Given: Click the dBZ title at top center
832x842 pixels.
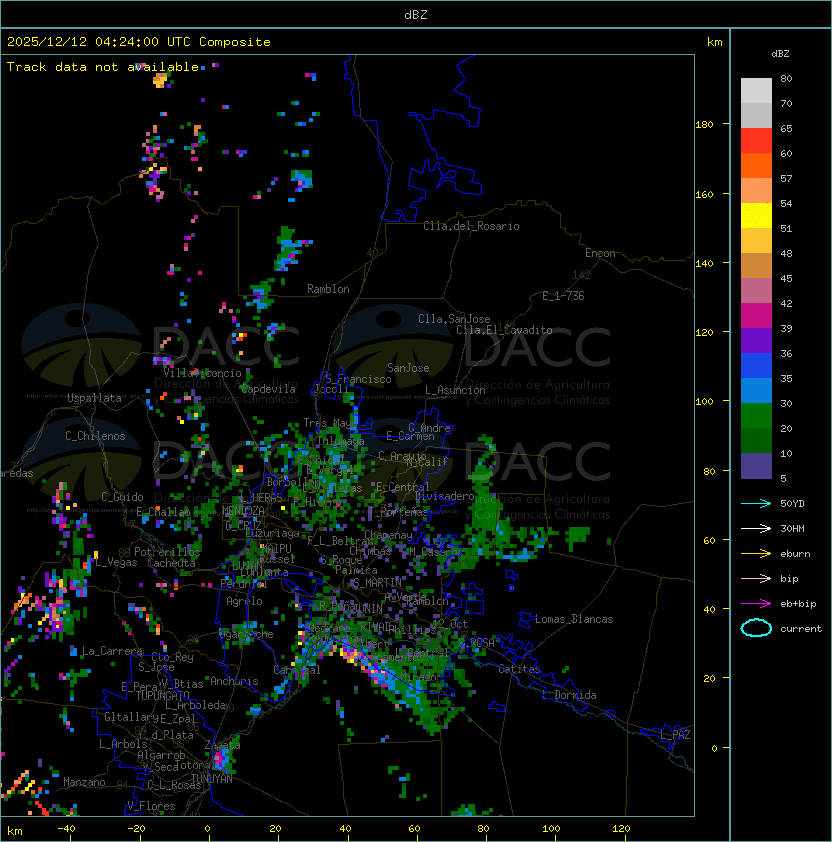Looking at the screenshot, I should tap(416, 14).
